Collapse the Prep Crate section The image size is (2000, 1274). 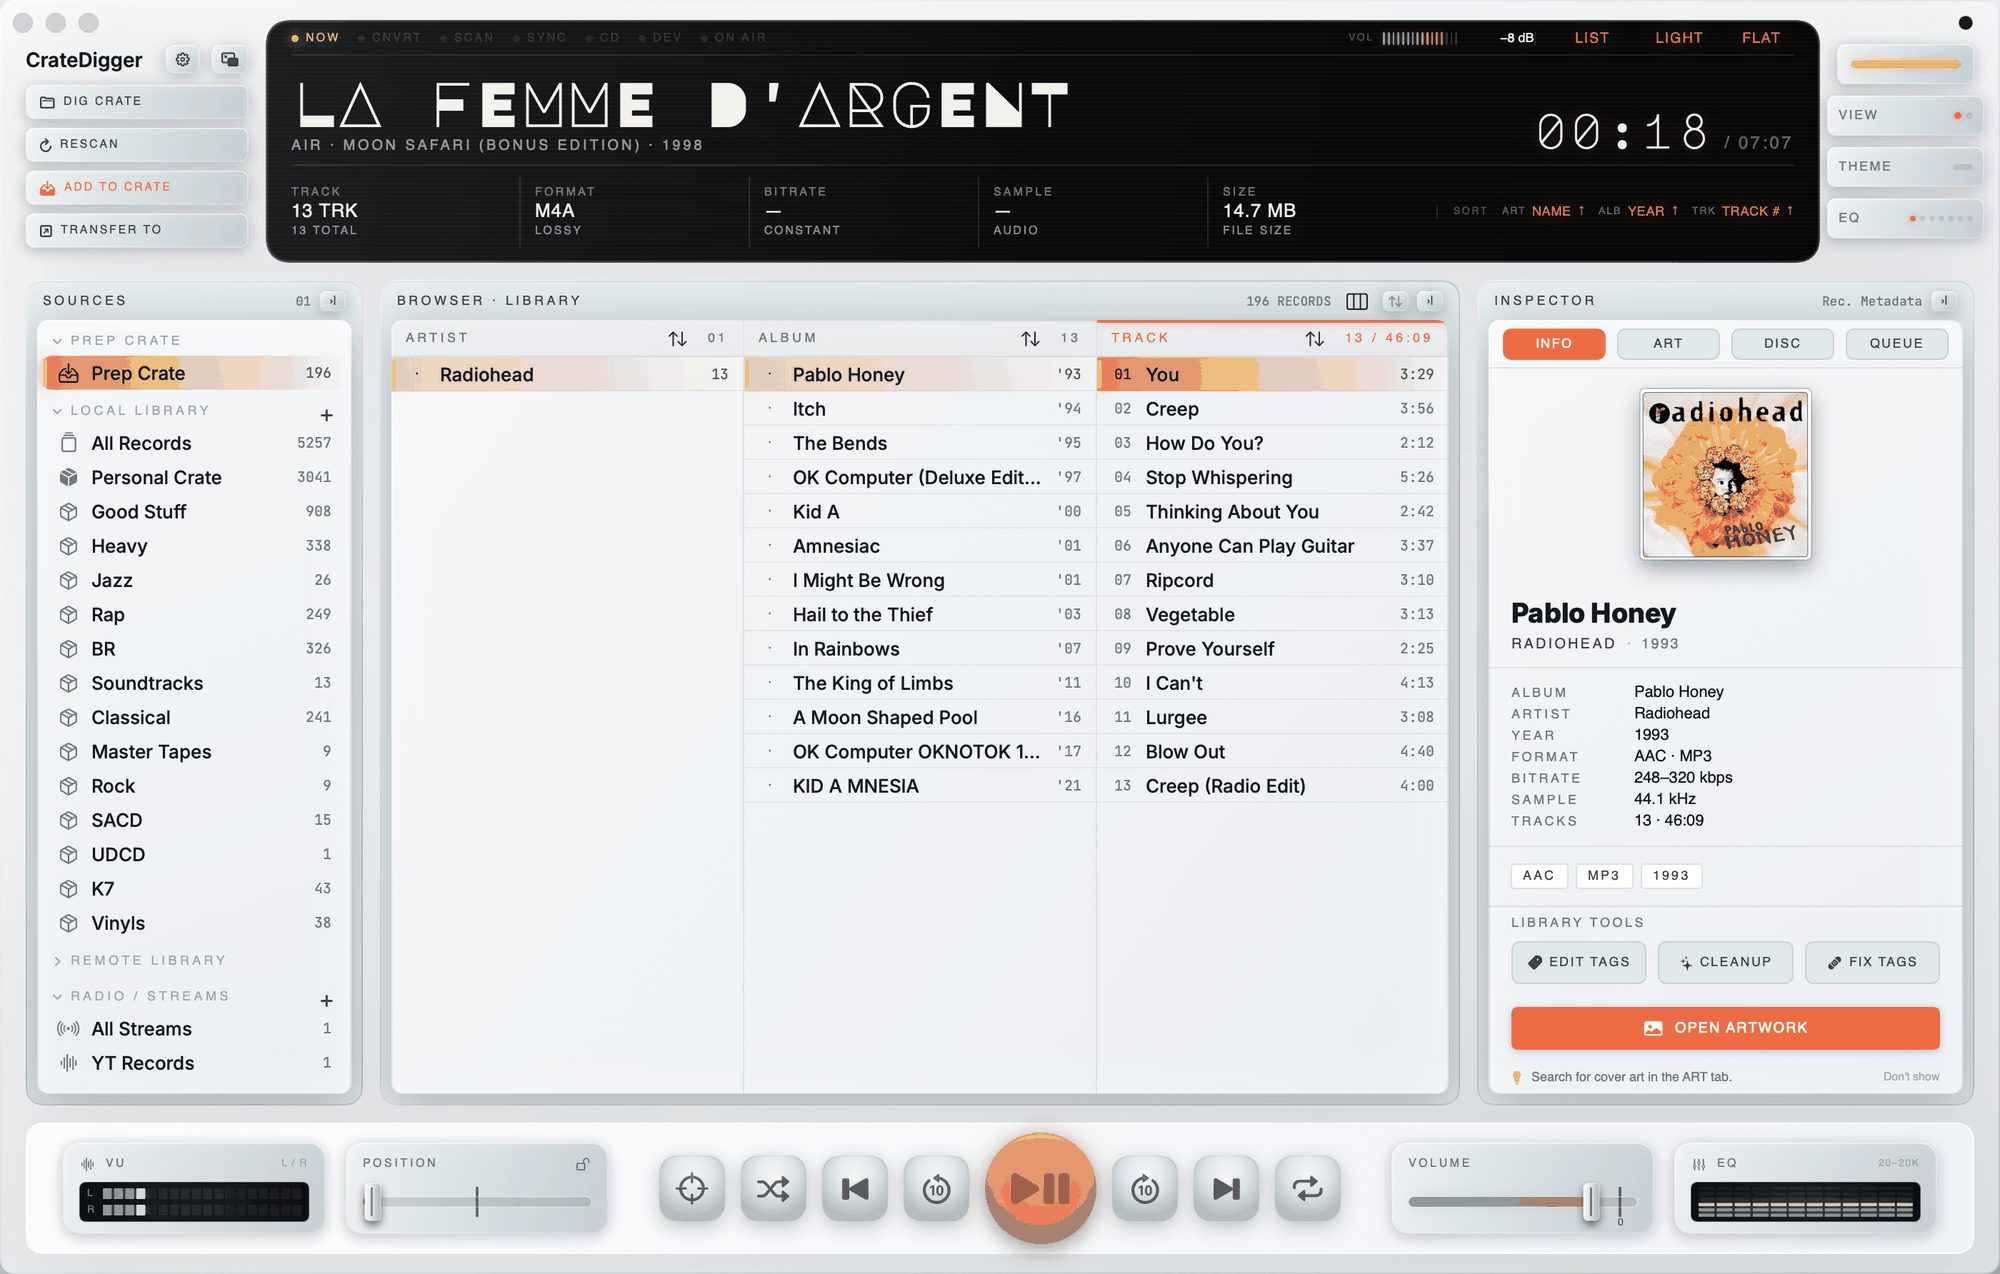(58, 341)
